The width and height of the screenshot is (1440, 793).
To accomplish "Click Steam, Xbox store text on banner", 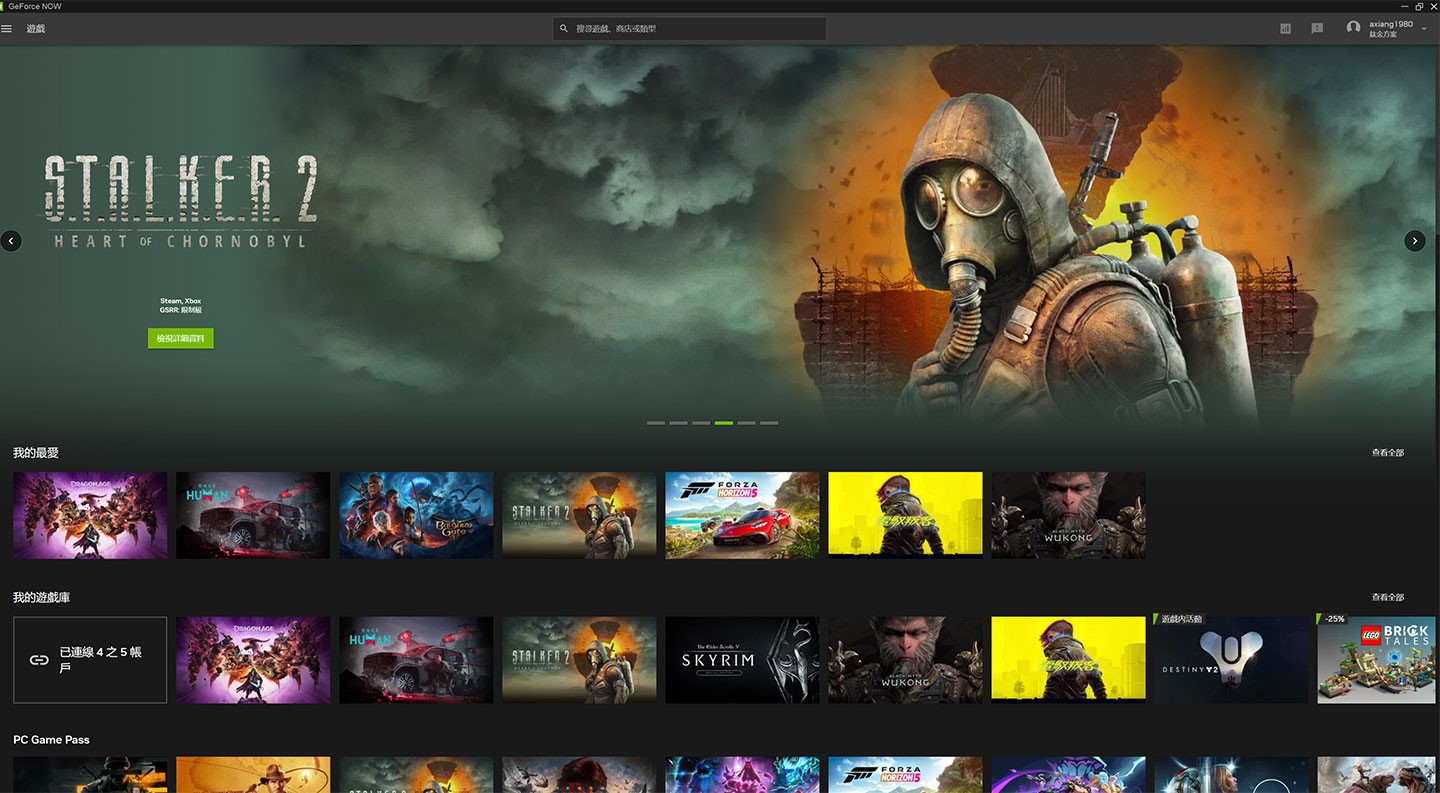I will point(180,301).
